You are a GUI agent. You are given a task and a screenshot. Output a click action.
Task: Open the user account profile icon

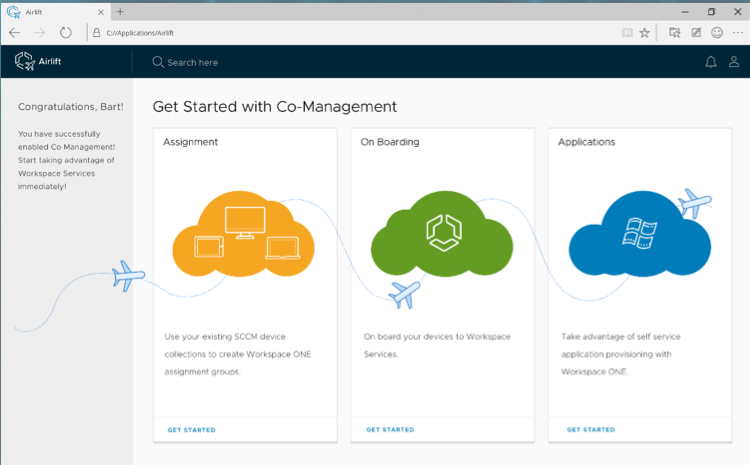click(734, 62)
